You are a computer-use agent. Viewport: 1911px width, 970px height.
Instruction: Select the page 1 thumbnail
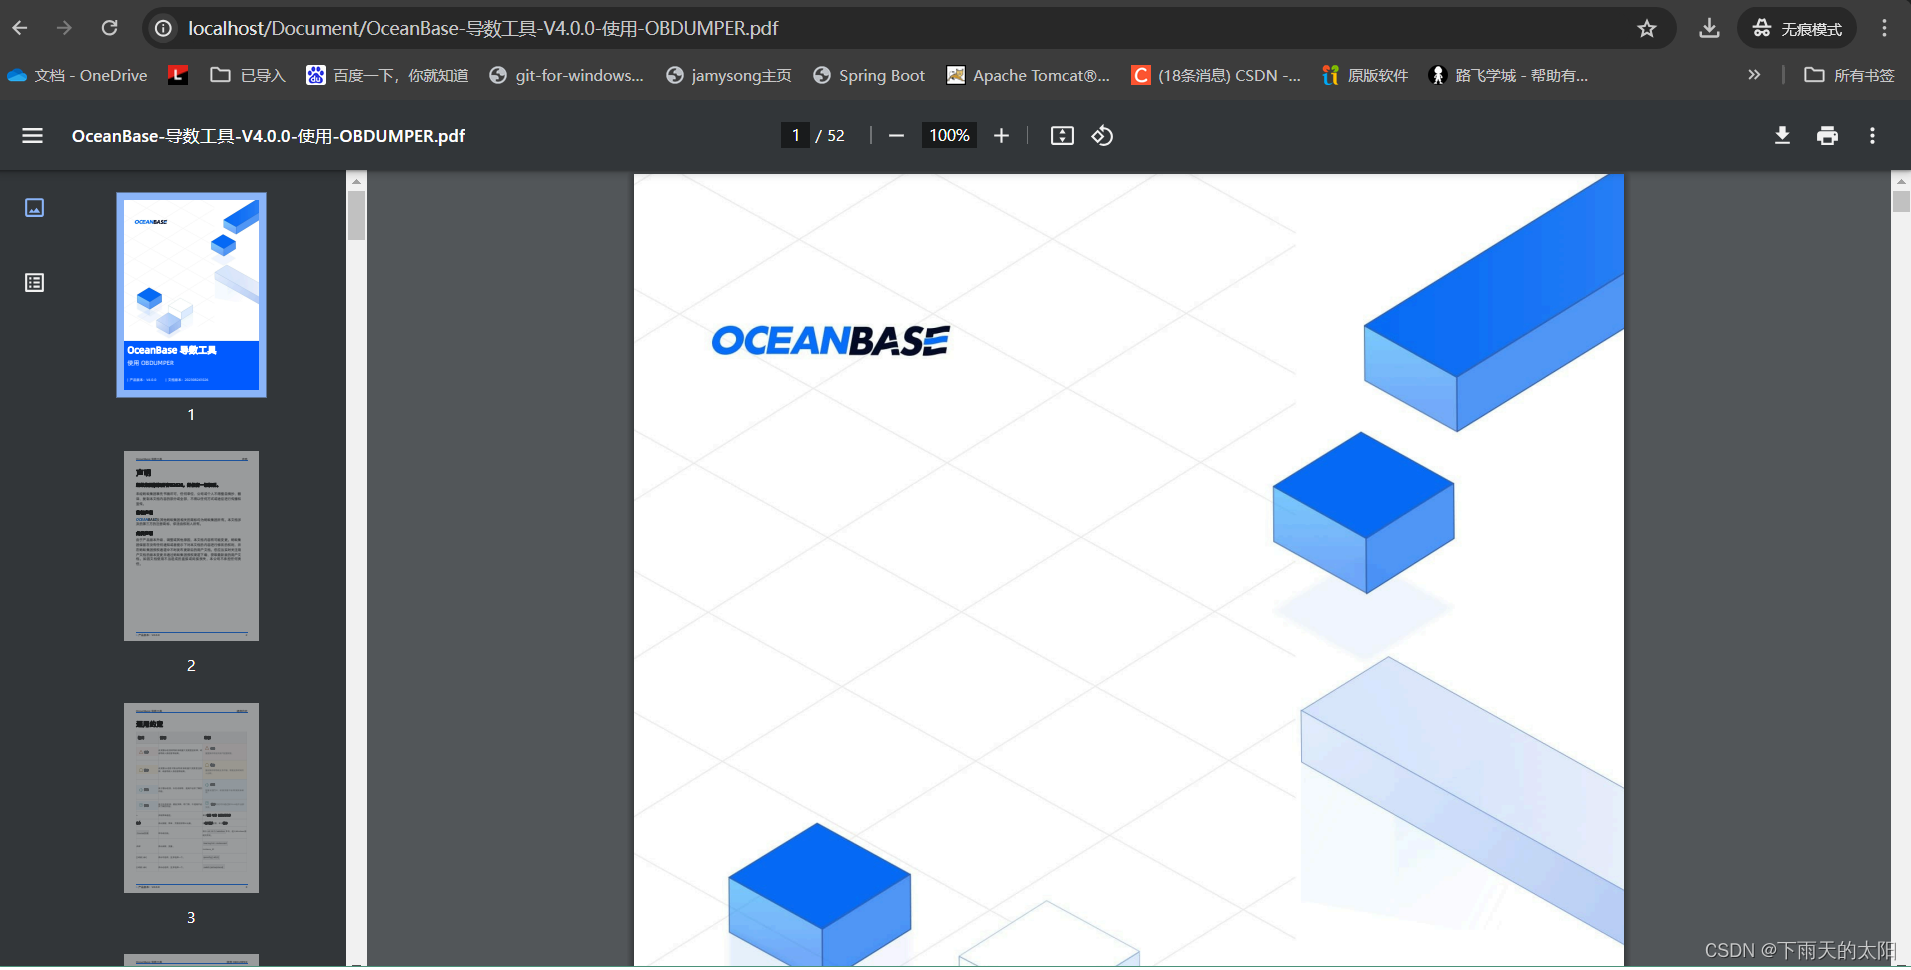coord(191,295)
